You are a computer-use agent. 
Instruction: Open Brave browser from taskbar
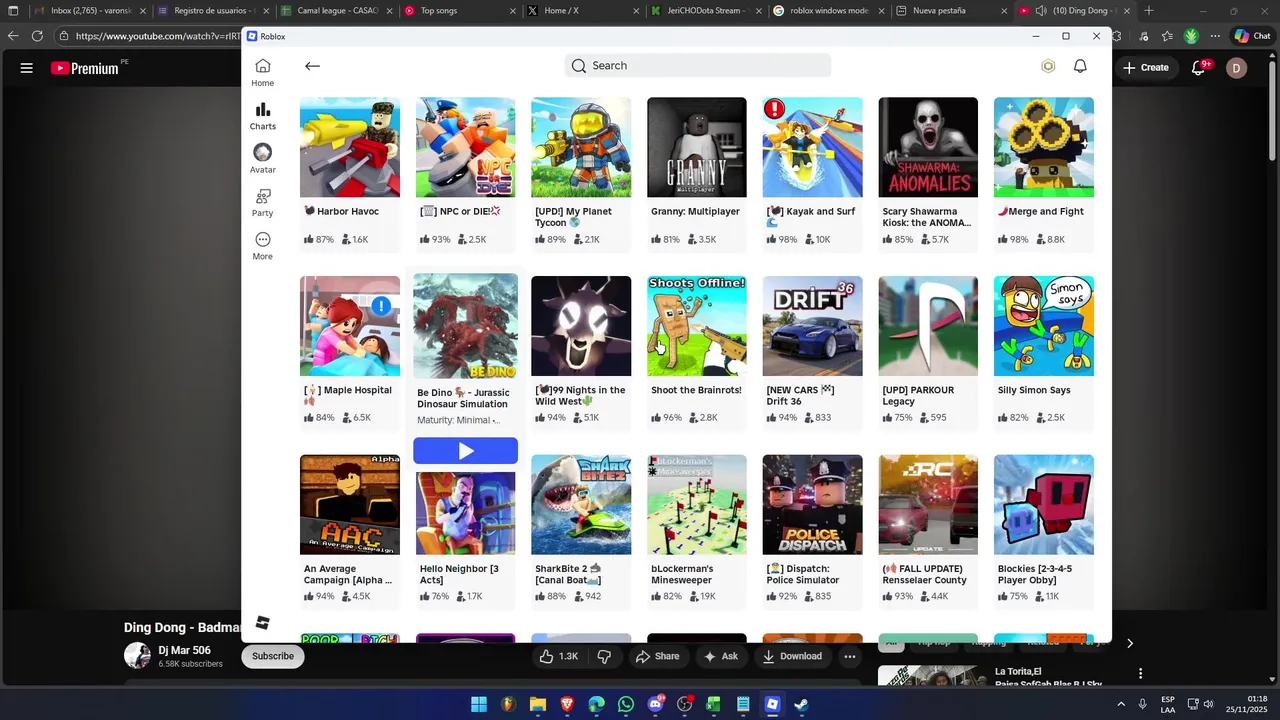567,704
